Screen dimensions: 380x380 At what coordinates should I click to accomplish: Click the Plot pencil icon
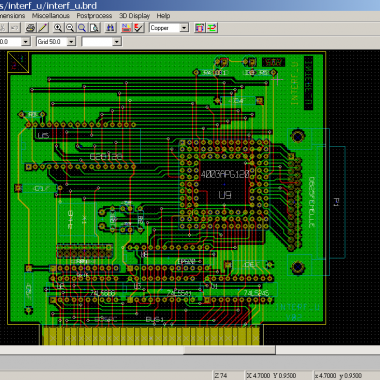(x=43, y=28)
